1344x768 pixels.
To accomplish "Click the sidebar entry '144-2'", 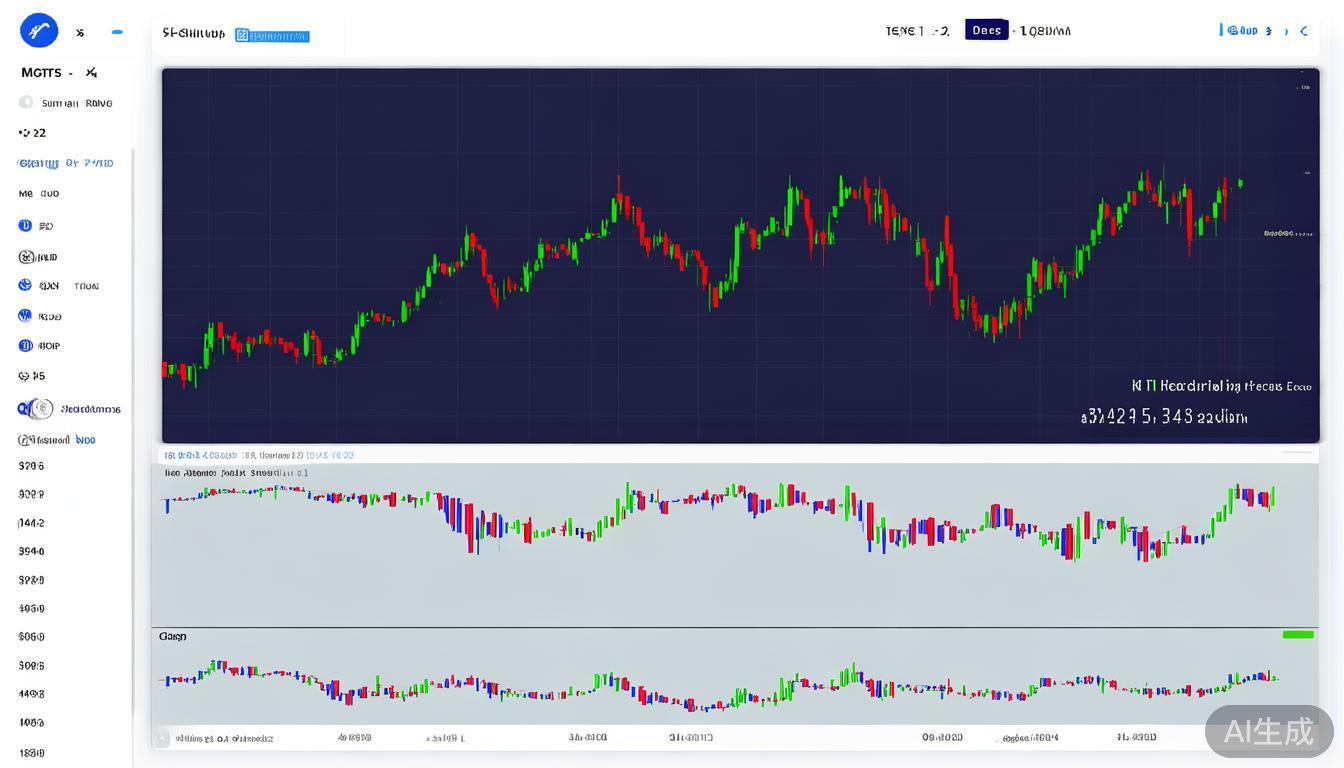I will [x=31, y=522].
